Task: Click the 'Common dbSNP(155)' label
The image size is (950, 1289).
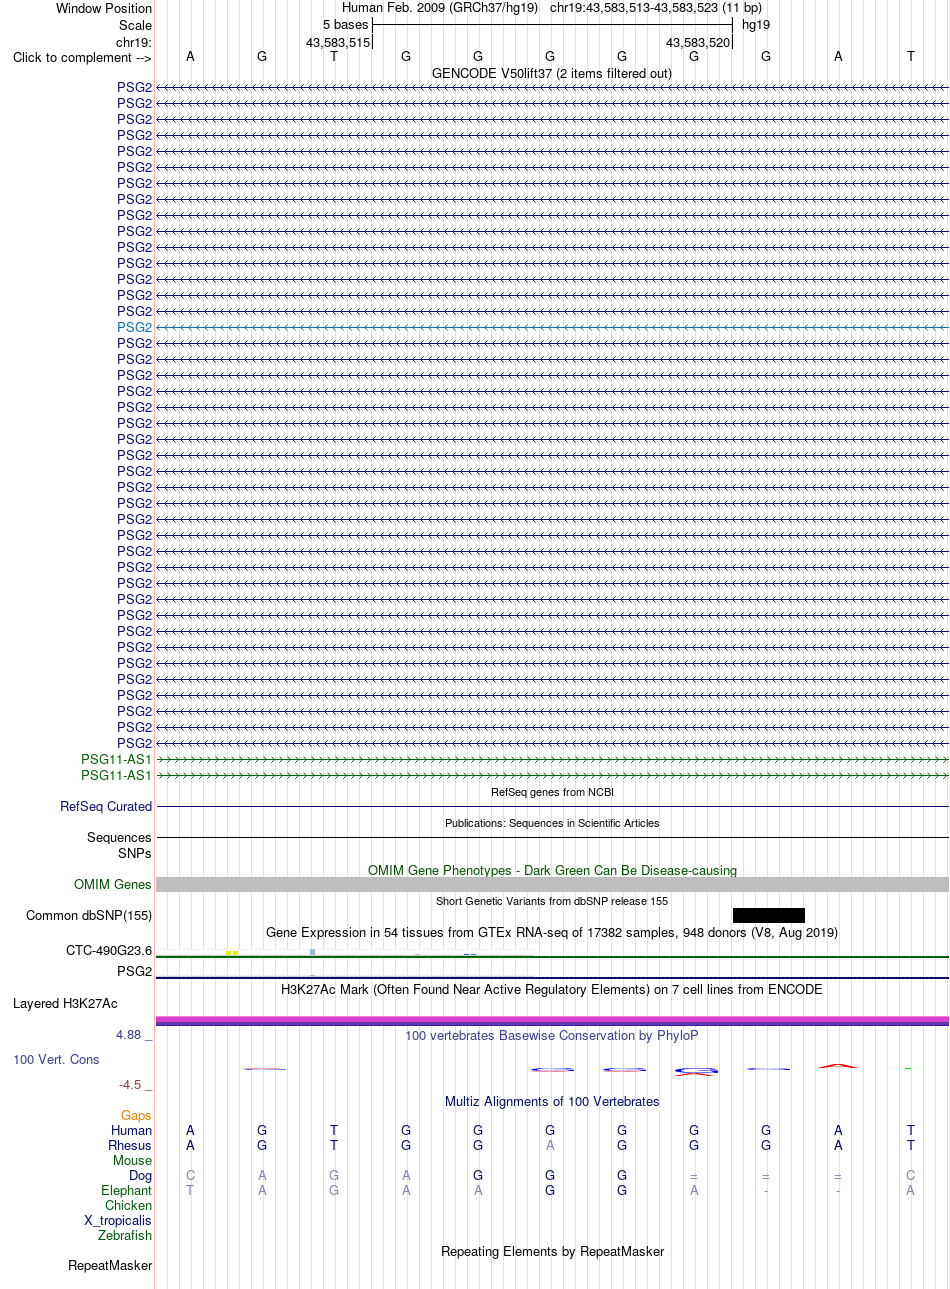Action: coord(89,915)
